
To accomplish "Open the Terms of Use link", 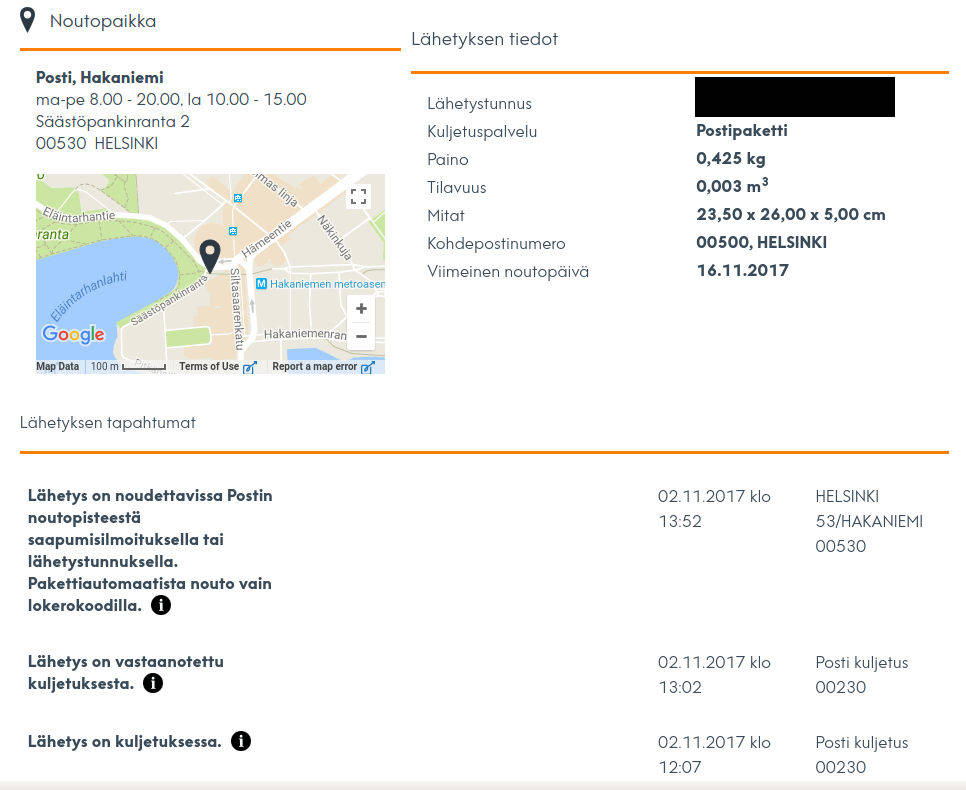I will pyautogui.click(x=210, y=366).
